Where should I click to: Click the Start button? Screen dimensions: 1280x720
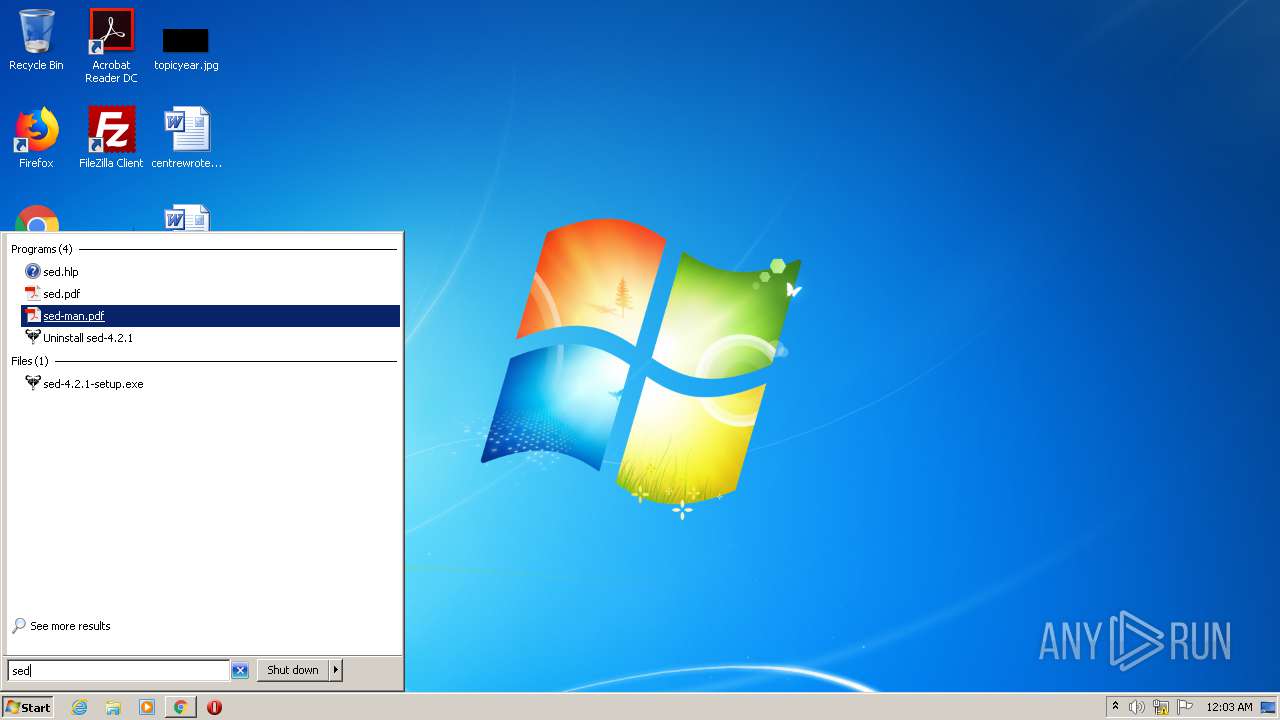[27, 707]
